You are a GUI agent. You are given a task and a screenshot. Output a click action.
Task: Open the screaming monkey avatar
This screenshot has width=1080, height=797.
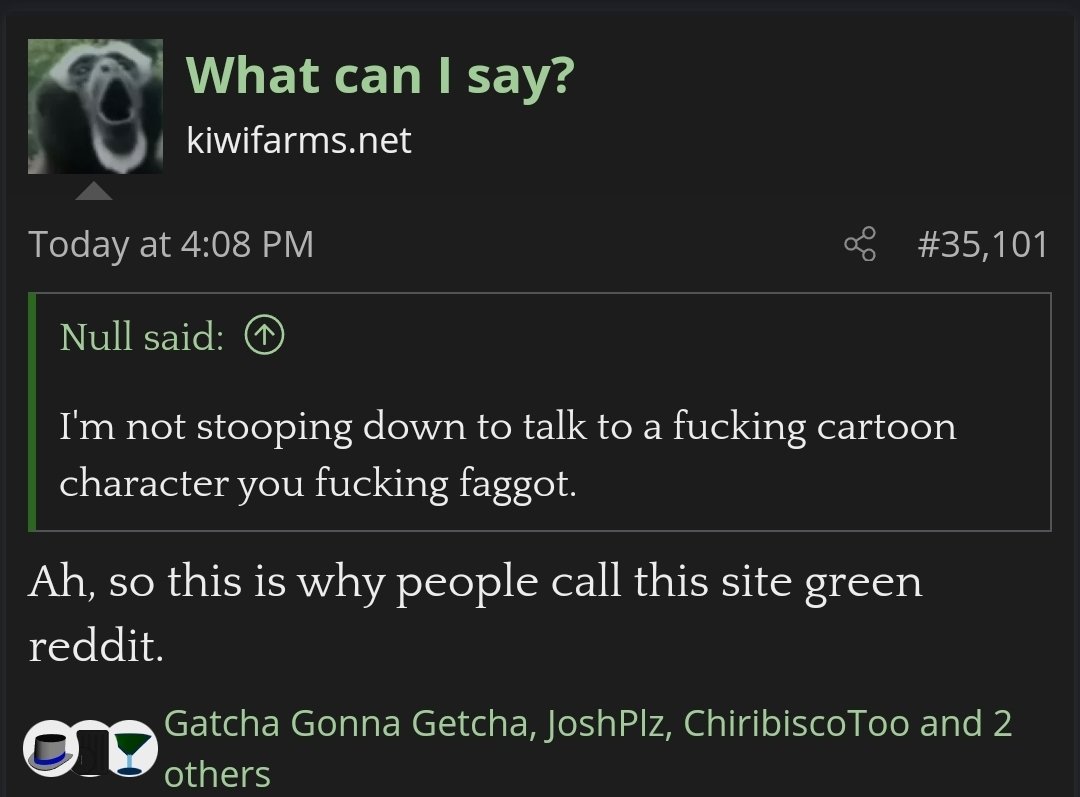[x=95, y=107]
